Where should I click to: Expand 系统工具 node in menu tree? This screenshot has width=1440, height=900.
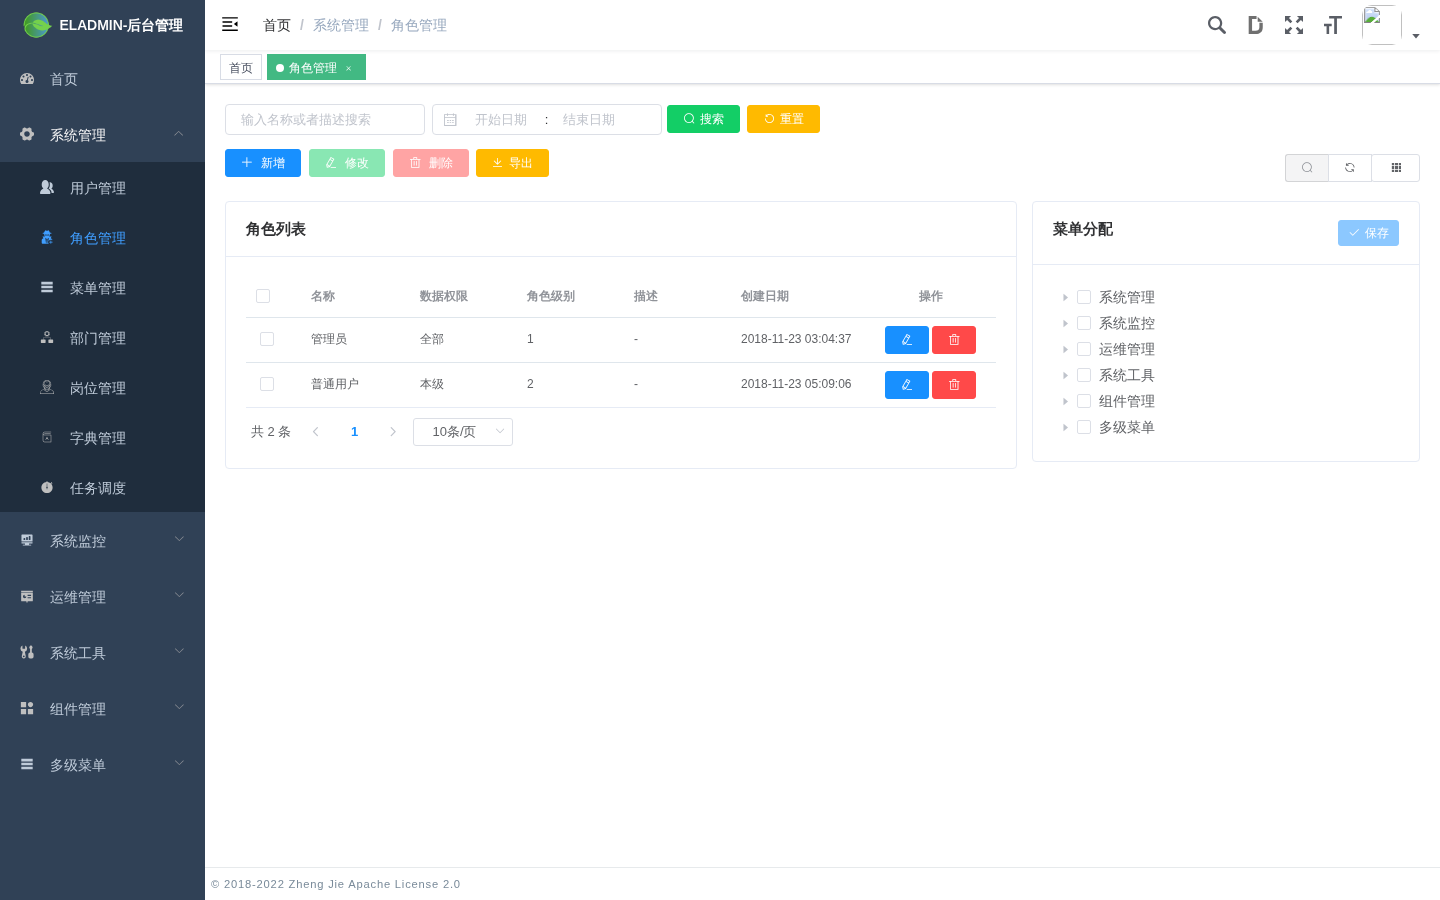(x=1065, y=375)
